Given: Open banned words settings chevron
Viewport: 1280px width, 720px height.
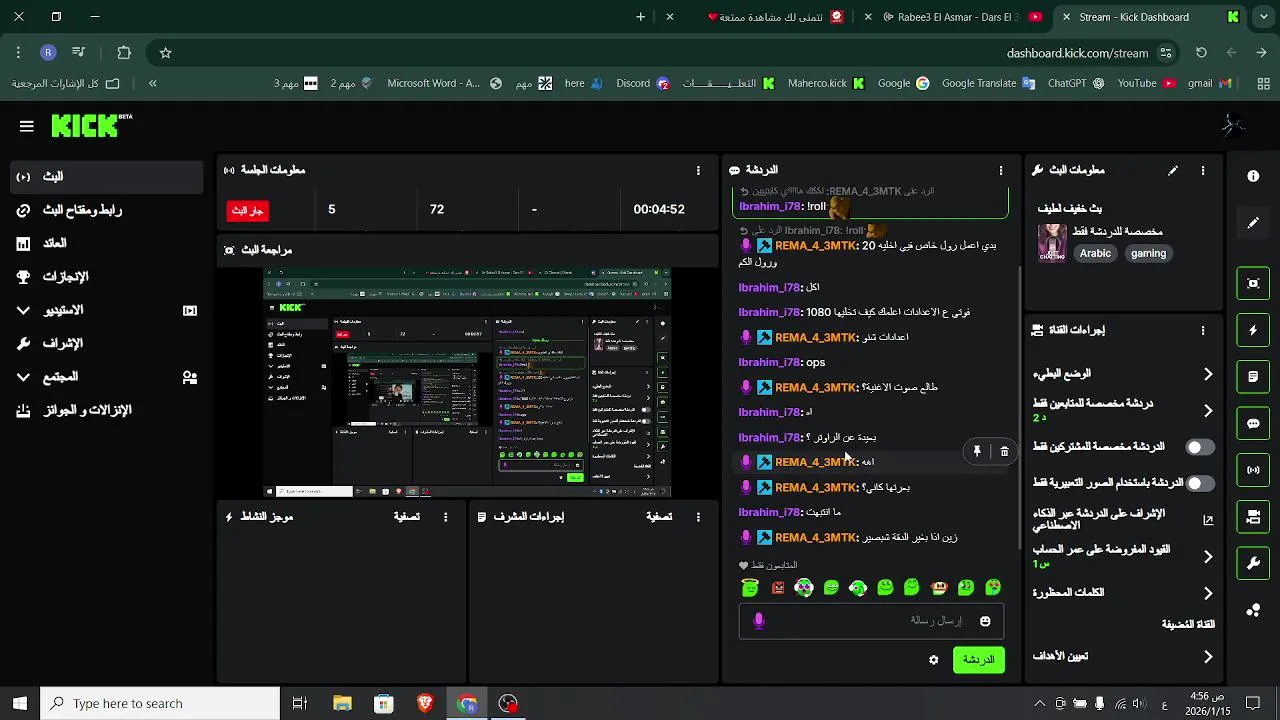Looking at the screenshot, I should click(1208, 593).
